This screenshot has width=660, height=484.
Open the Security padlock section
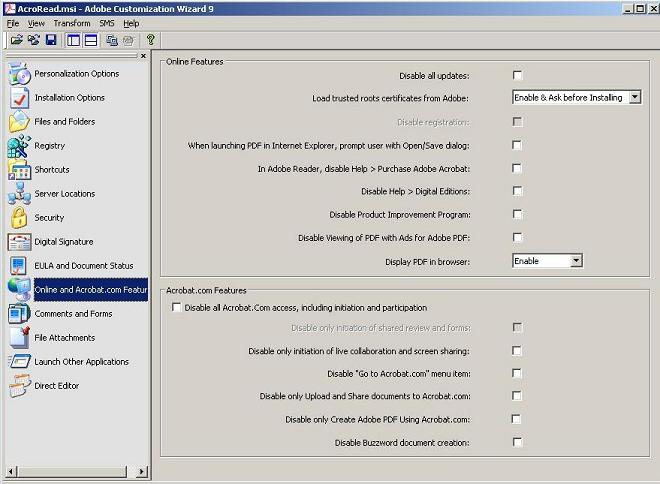[x=20, y=218]
